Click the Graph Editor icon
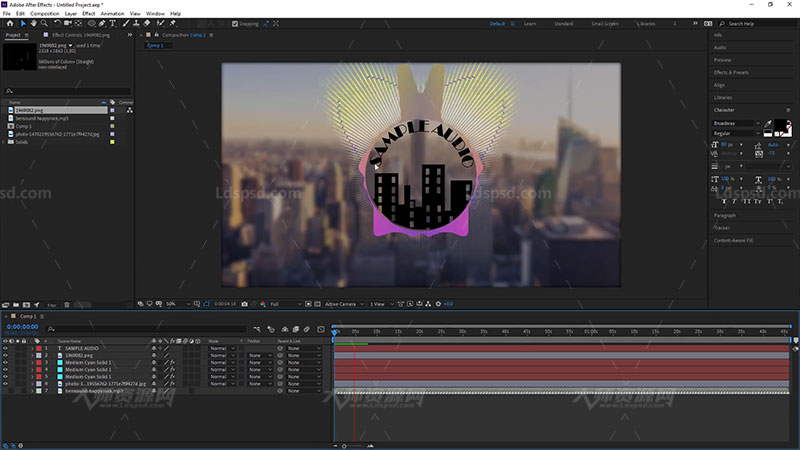The image size is (800, 450). (x=320, y=330)
